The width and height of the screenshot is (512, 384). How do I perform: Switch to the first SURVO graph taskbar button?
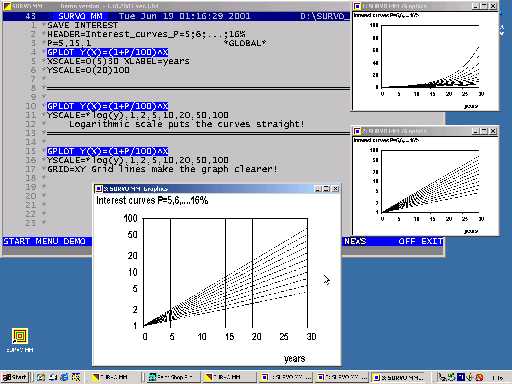[286, 377]
